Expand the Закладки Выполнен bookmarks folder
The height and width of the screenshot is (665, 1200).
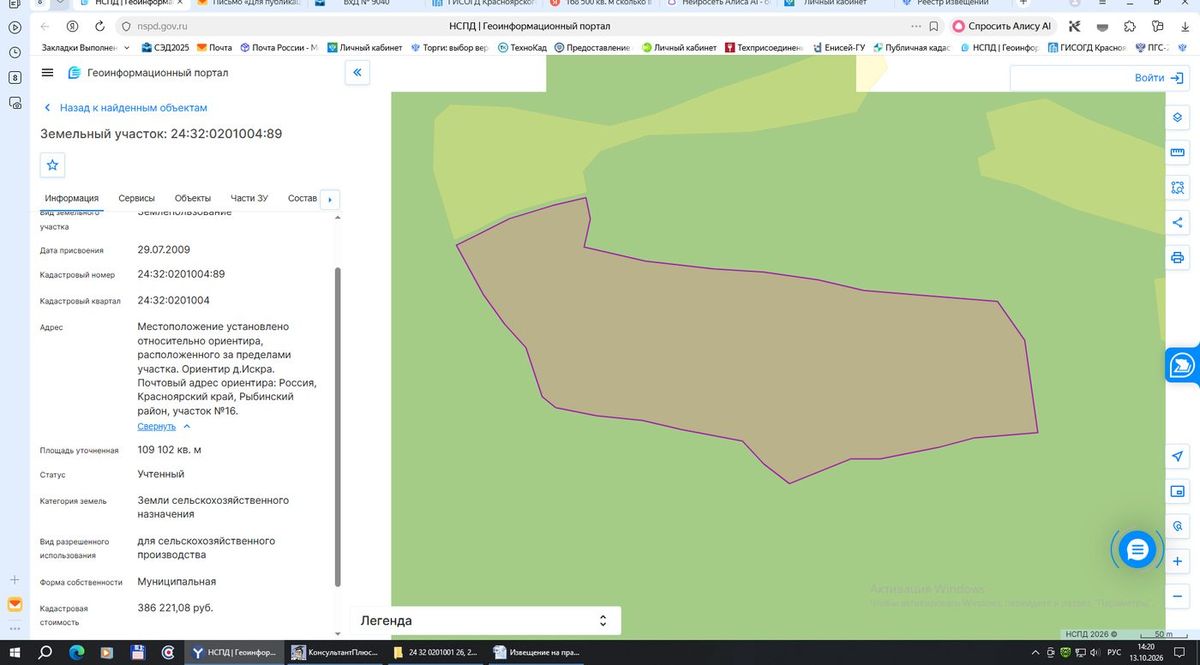pos(87,47)
